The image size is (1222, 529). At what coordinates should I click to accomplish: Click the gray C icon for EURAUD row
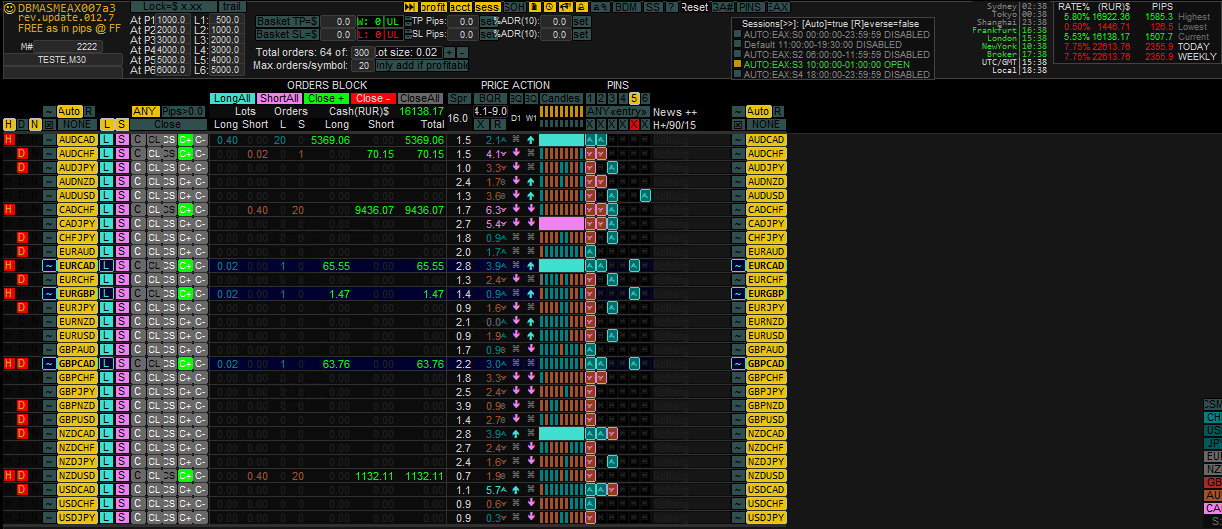pos(138,252)
